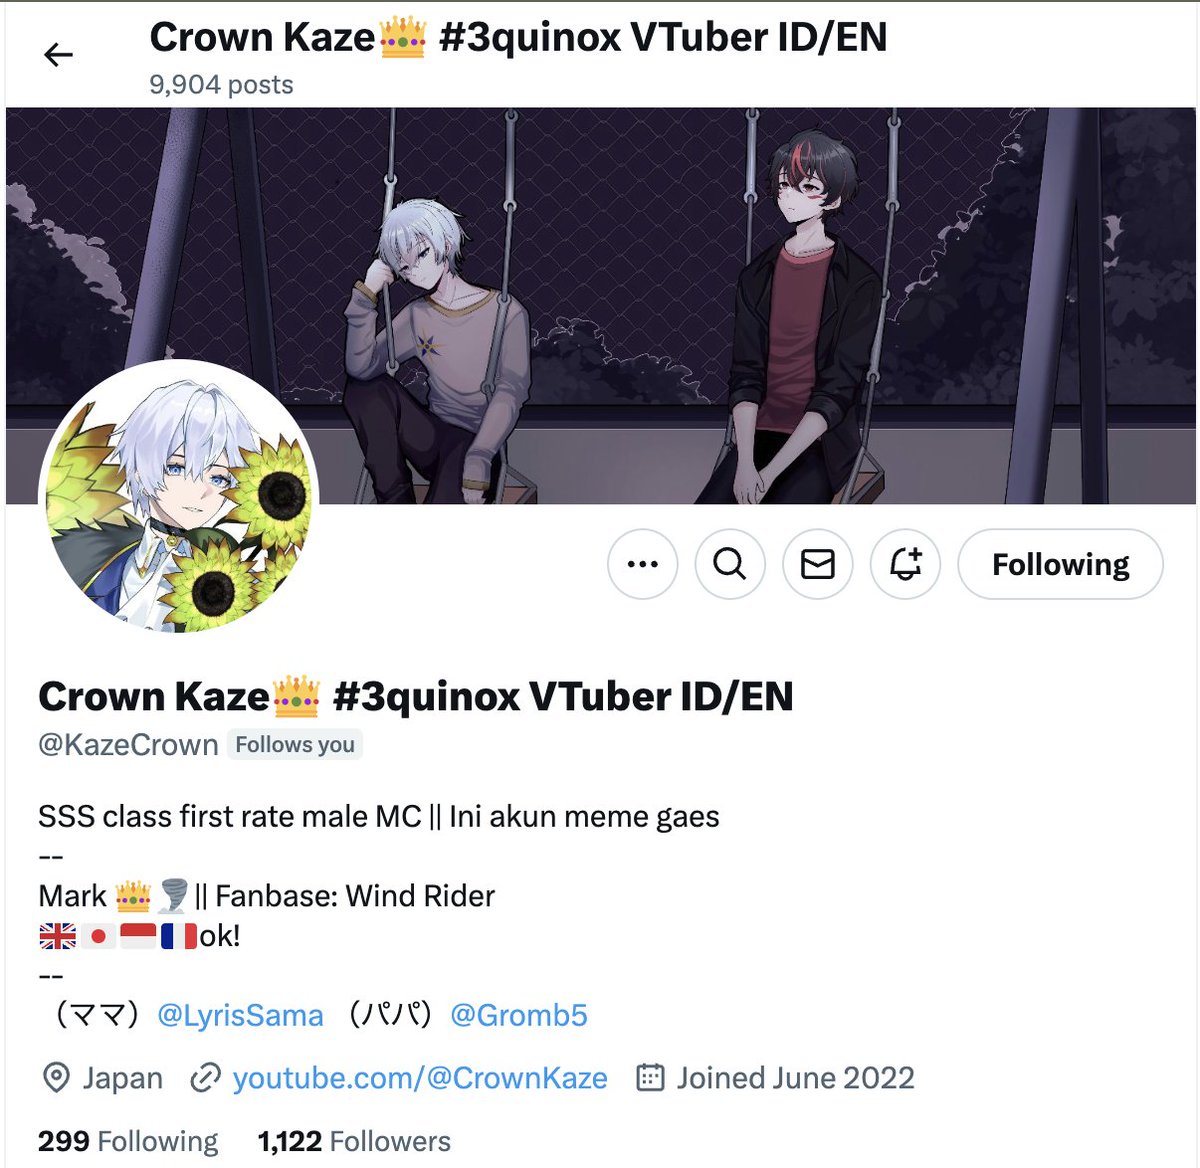This screenshot has width=1200, height=1168.
Task: Turn on post notifications with bell icon
Action: coord(905,564)
